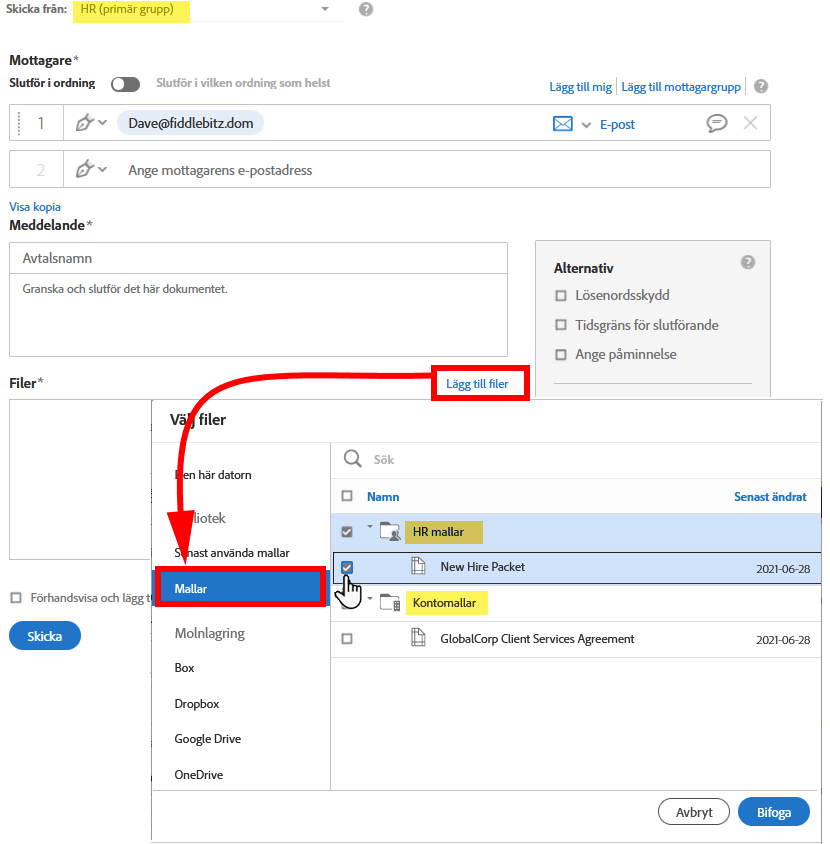Click the HR mallar folder icon

(389, 532)
